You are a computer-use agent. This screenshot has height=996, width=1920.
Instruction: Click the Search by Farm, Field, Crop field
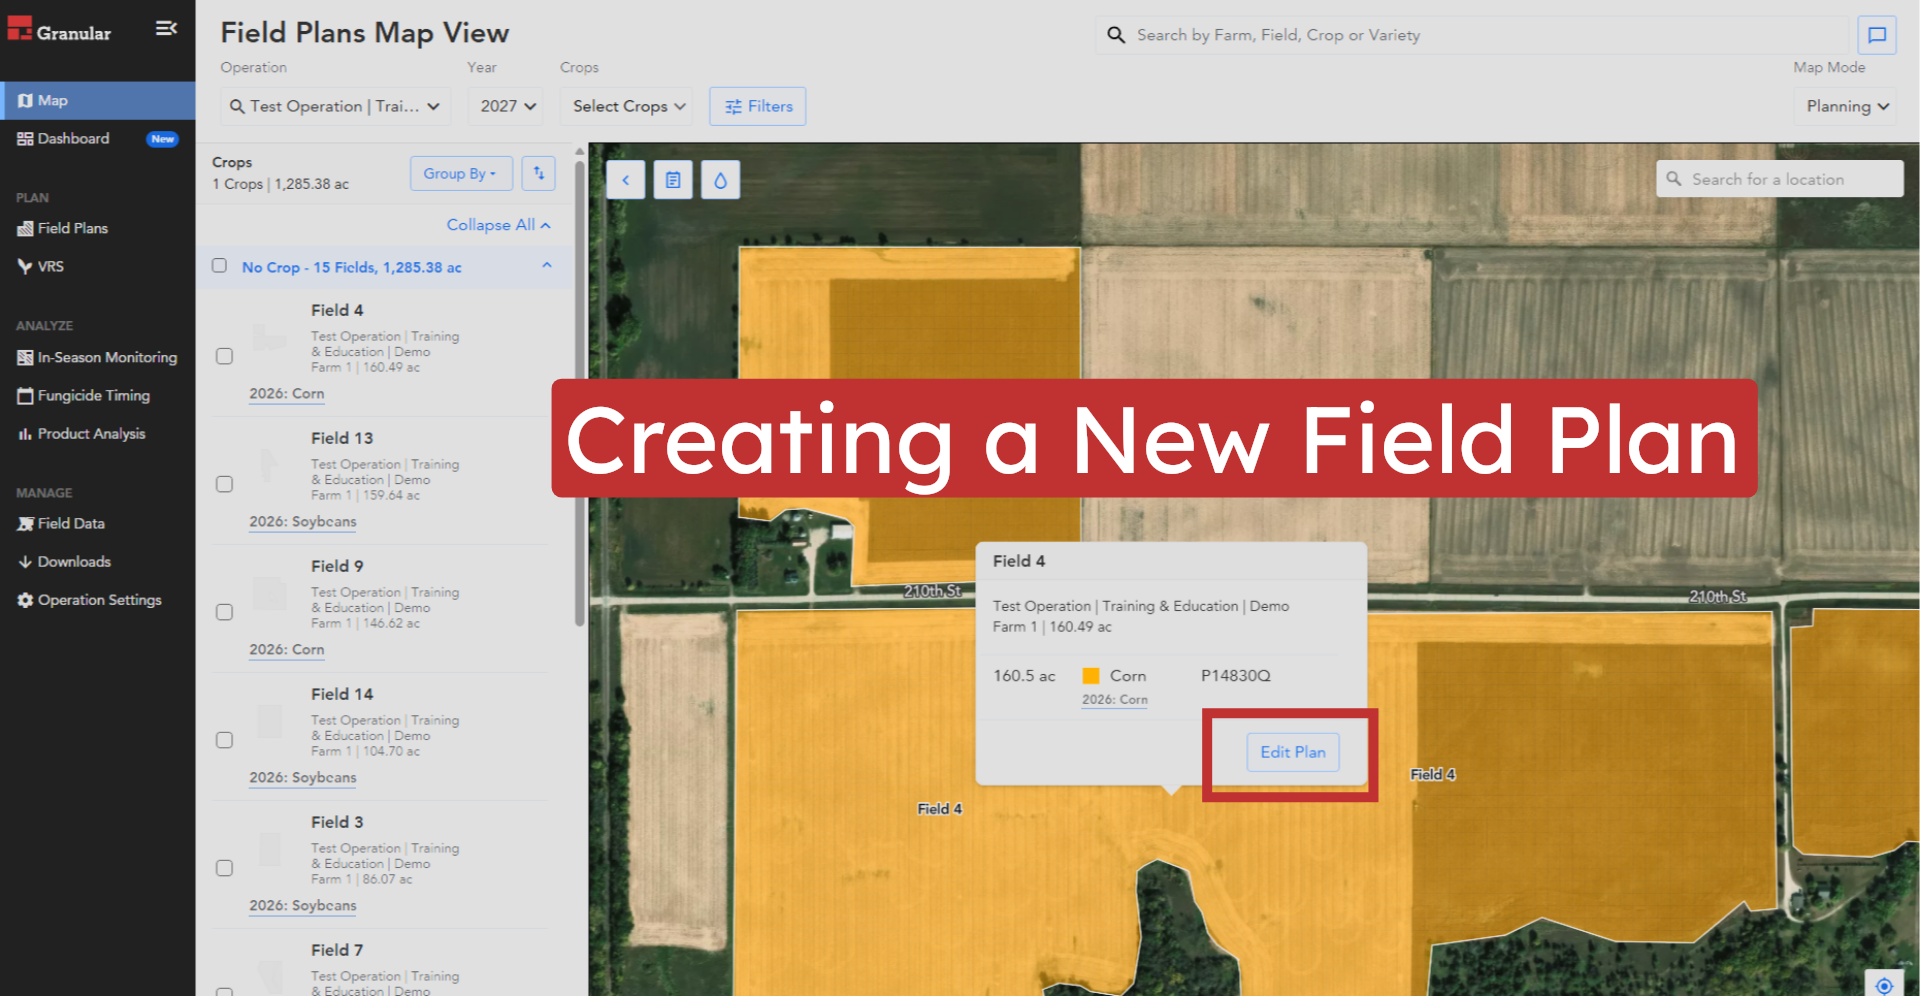tap(1471, 35)
